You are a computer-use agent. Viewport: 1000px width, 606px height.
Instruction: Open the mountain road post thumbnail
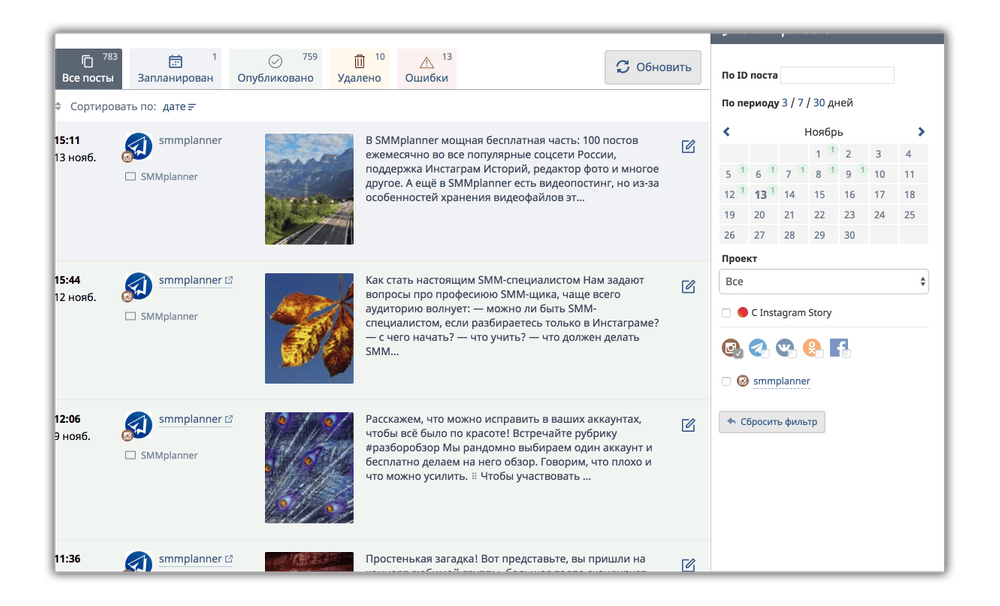tap(309, 189)
